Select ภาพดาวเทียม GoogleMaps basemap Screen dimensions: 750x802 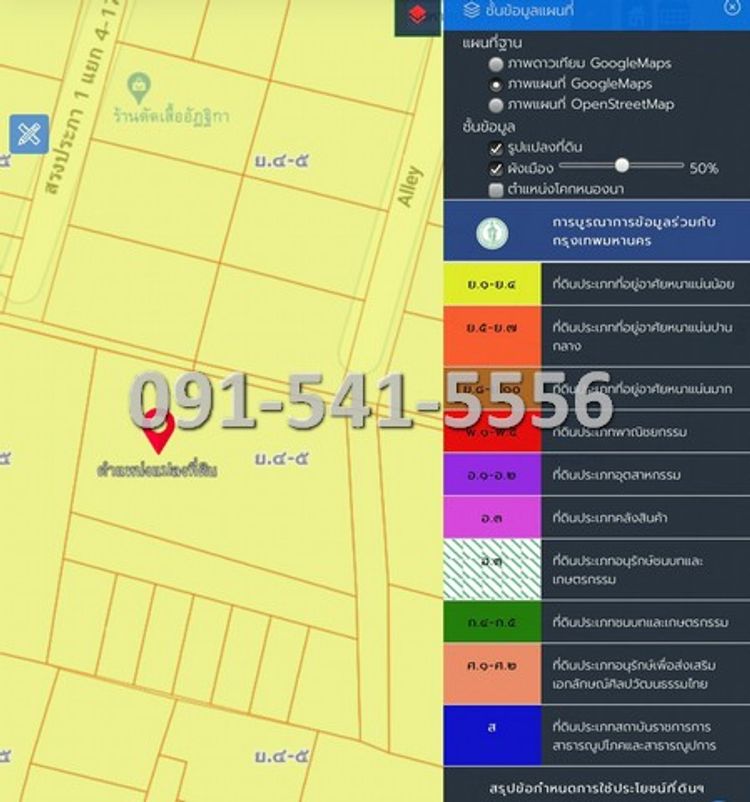point(496,63)
